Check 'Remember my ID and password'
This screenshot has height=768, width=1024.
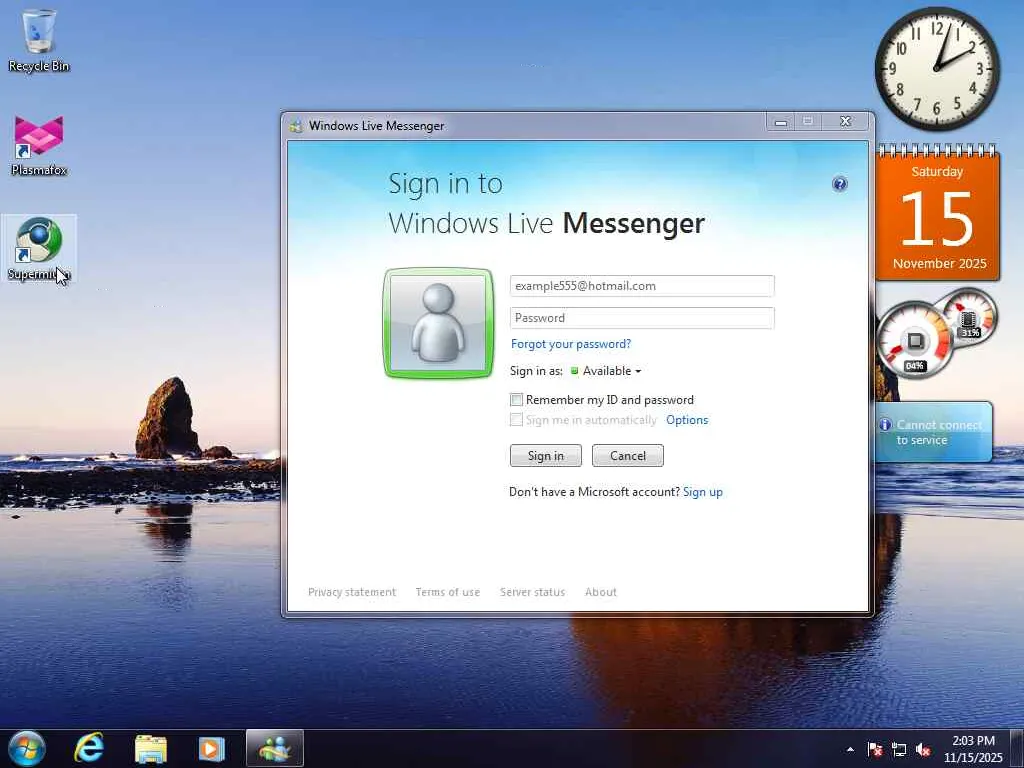point(516,400)
